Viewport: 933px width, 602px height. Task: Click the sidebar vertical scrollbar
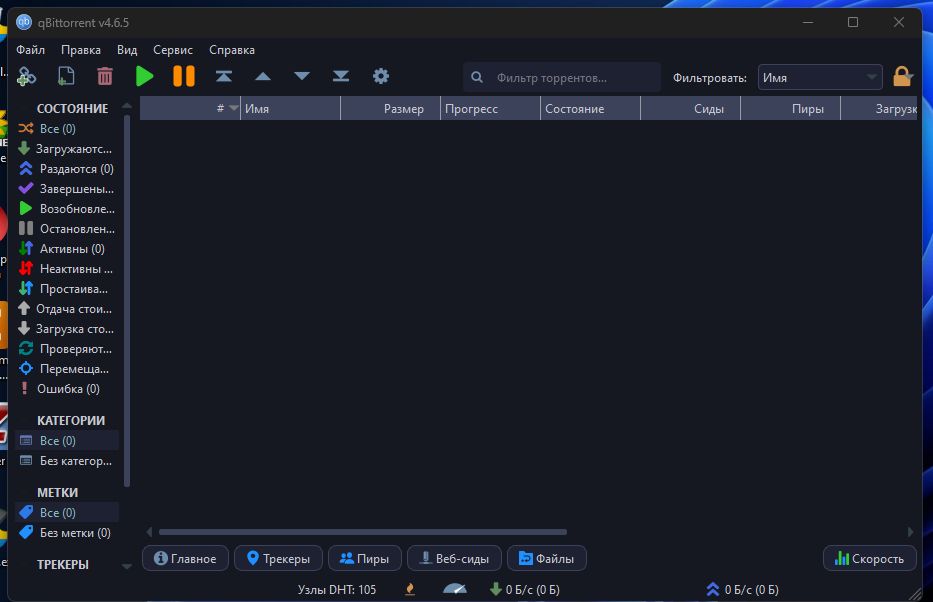(127, 300)
